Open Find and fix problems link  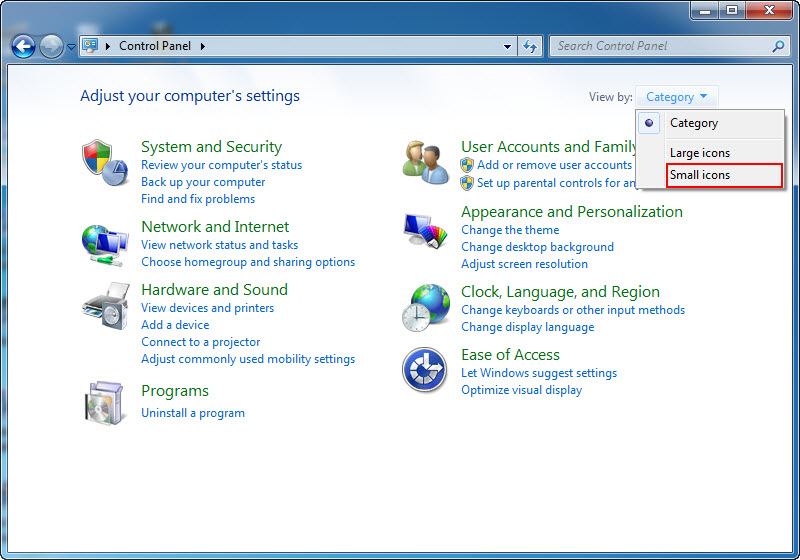[198, 199]
